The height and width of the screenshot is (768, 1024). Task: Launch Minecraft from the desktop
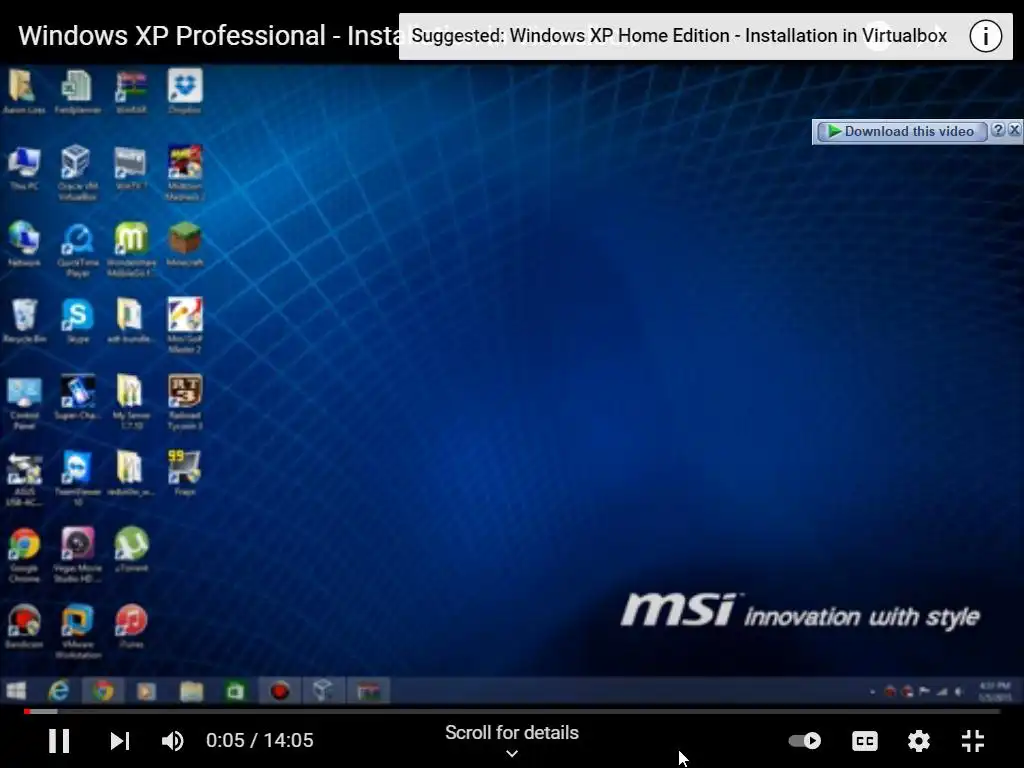point(185,244)
